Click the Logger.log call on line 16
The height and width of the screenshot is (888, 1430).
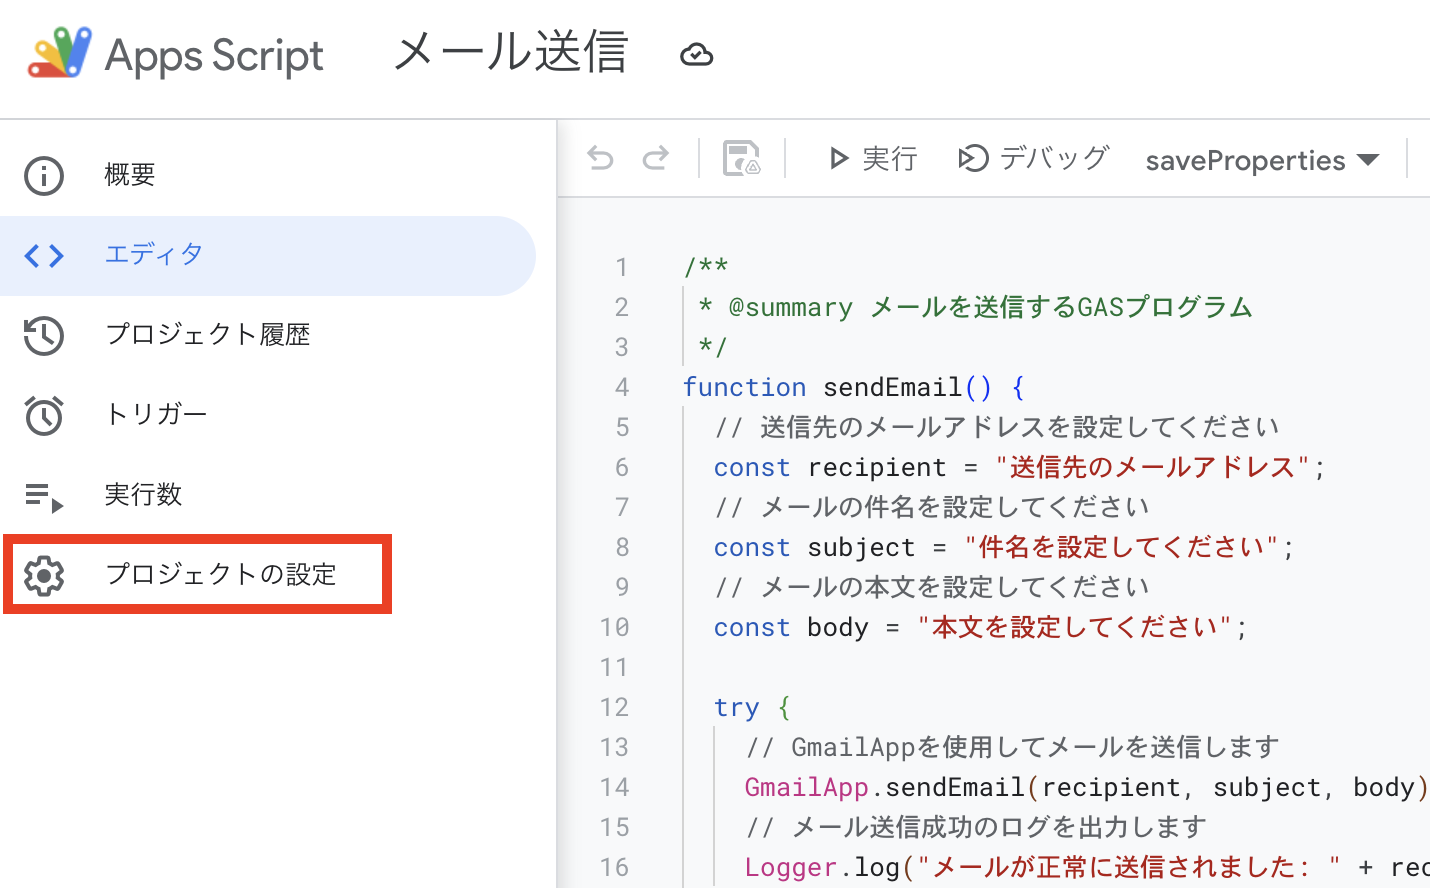(x=1087, y=867)
